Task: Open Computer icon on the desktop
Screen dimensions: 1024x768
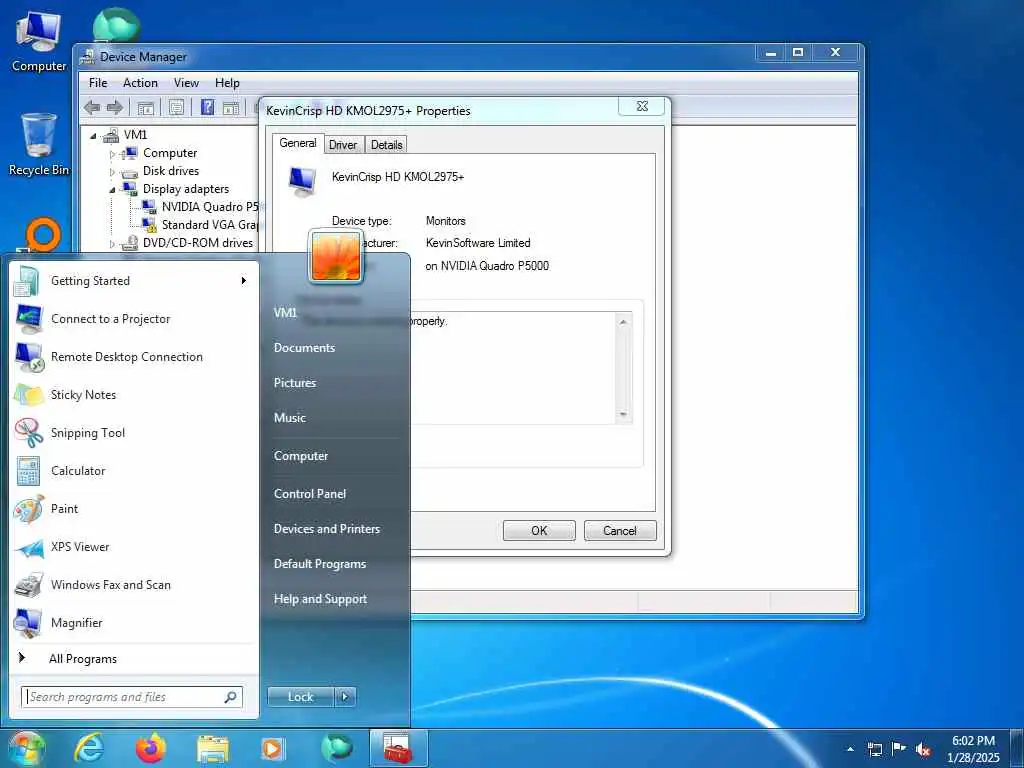Action: 39,41
